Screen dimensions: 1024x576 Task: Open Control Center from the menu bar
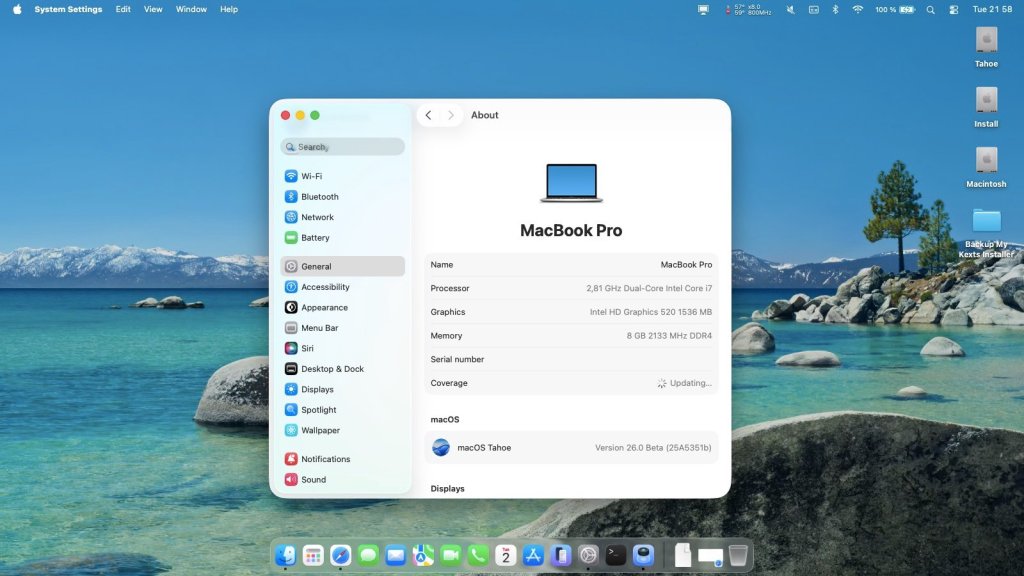[x=953, y=9]
